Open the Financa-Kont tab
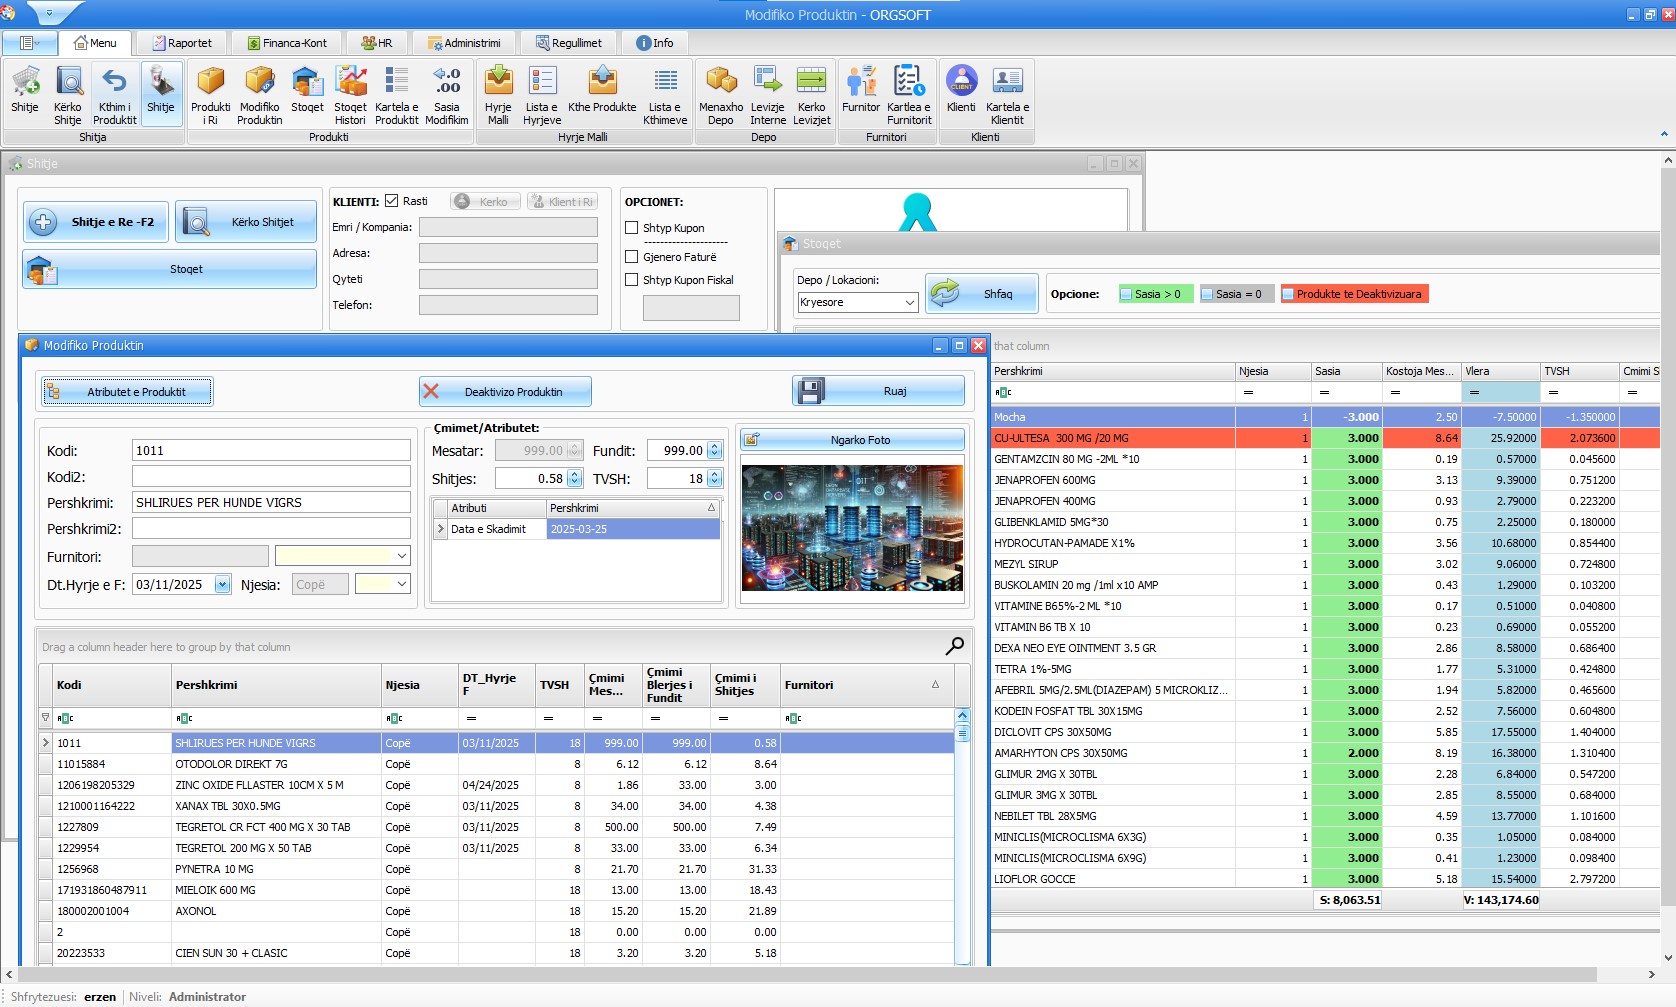 [287, 43]
